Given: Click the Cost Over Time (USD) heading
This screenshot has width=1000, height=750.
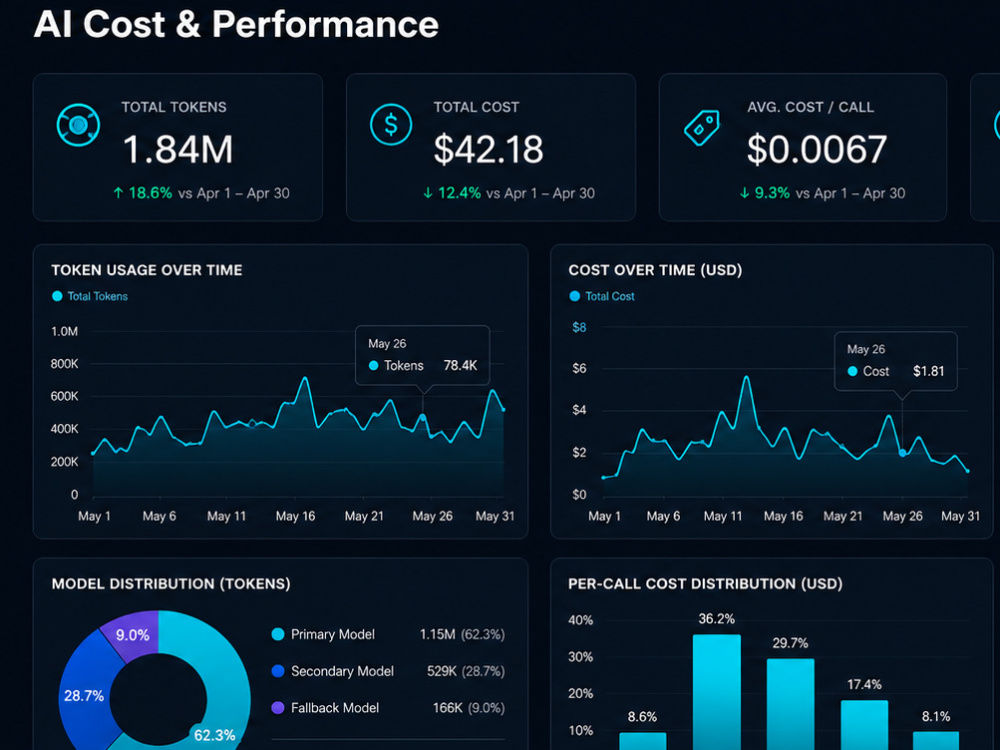Looking at the screenshot, I should 655,270.
